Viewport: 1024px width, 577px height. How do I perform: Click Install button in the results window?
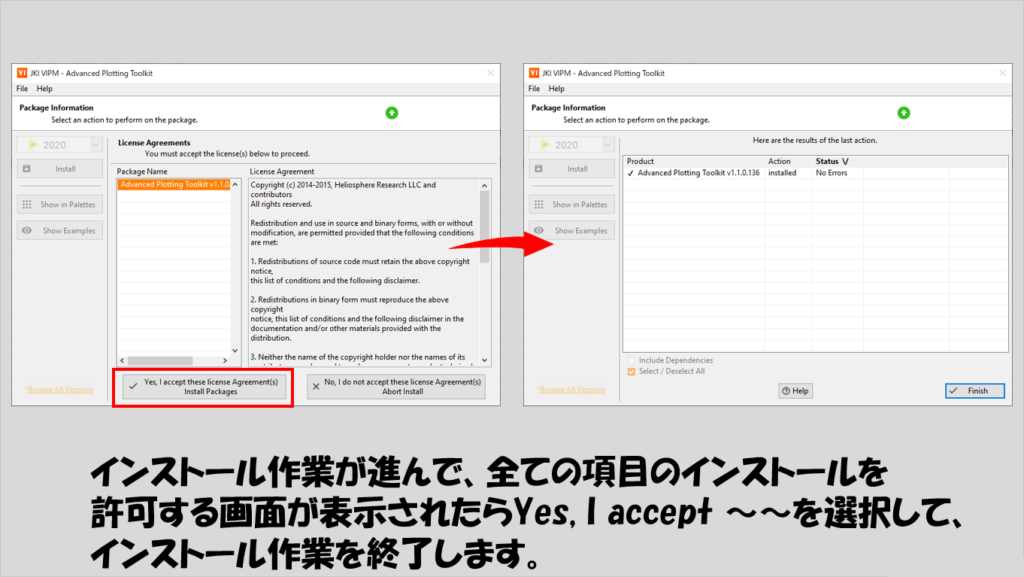pos(572,169)
